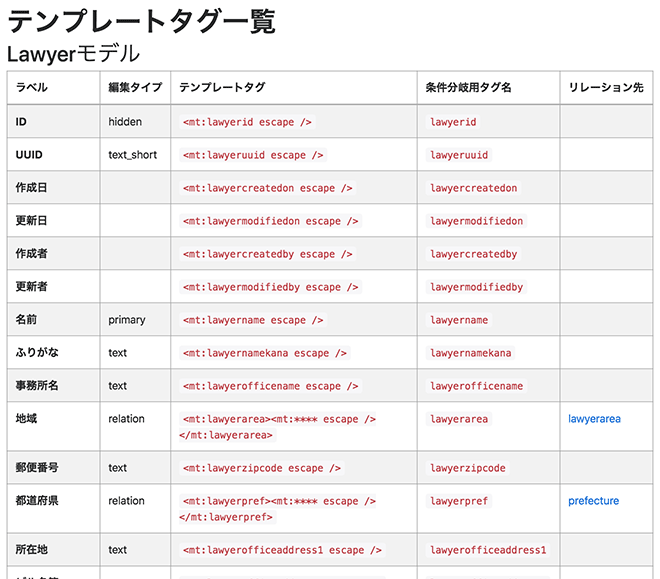Select the 更新者 label cell
Screen dimensions: 660x579
coord(53,287)
